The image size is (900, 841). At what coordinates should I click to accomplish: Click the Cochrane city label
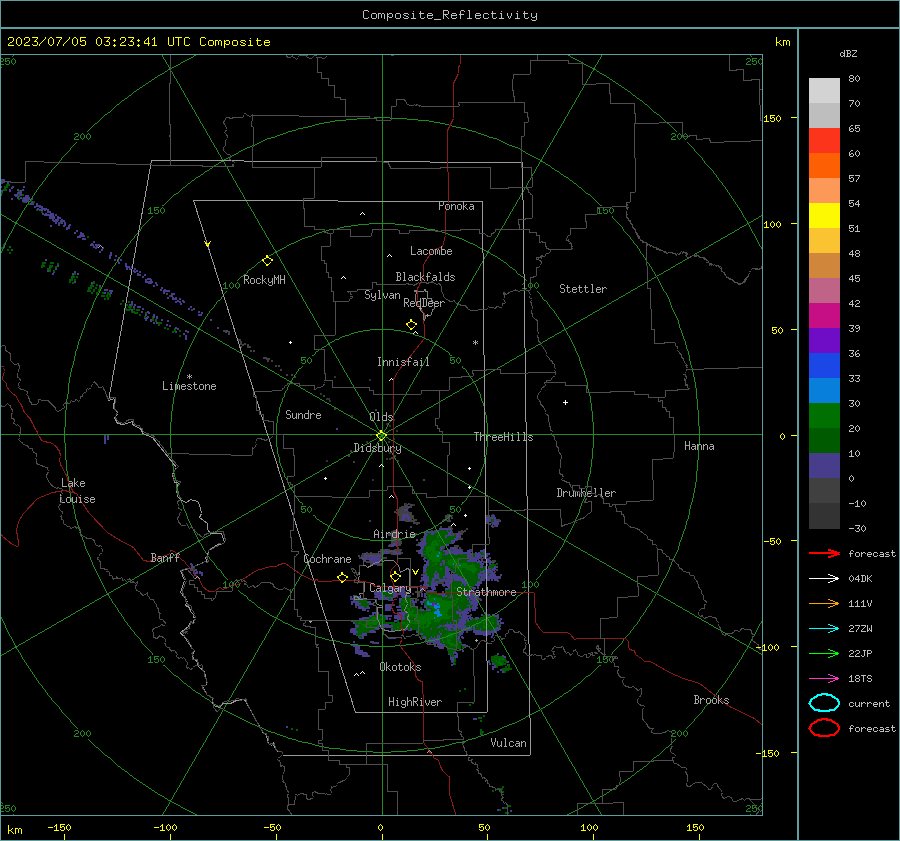tap(327, 559)
